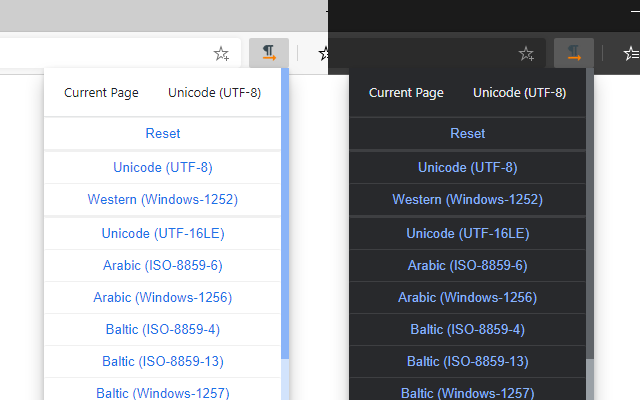Select Baltic (ISO-8859-4) in light popup
640x400 pixels.
point(163,329)
